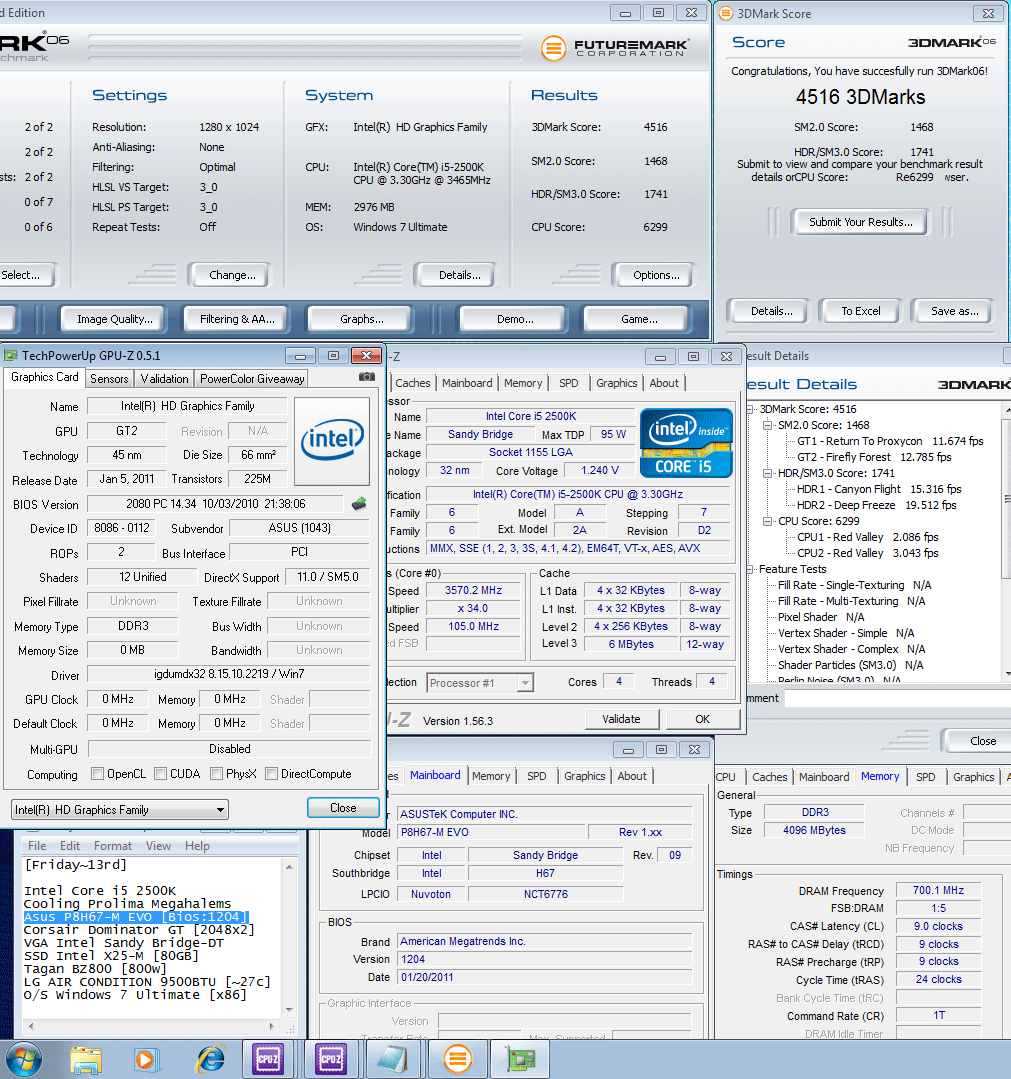Viewport: 1011px width, 1079px height.
Task: Open the Windows Start orb
Action: pyautogui.click(x=22, y=1060)
